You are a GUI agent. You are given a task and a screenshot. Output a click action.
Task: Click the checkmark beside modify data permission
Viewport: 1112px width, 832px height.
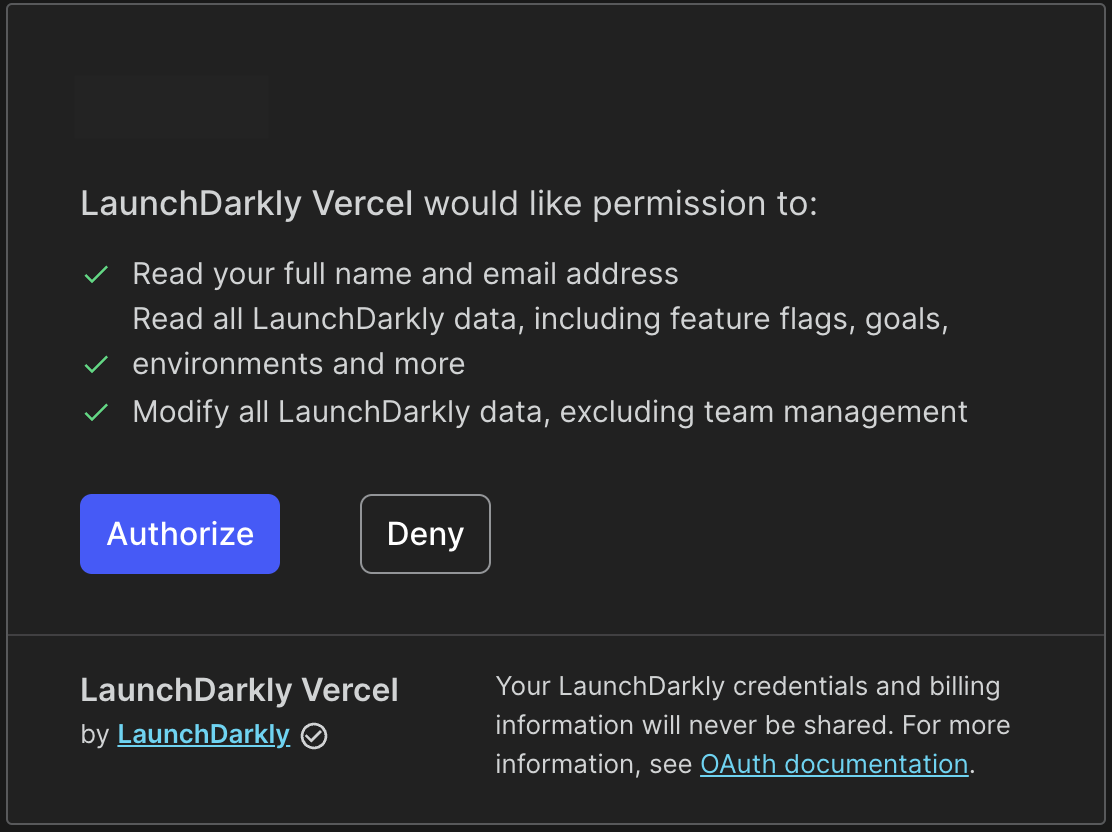click(x=96, y=411)
